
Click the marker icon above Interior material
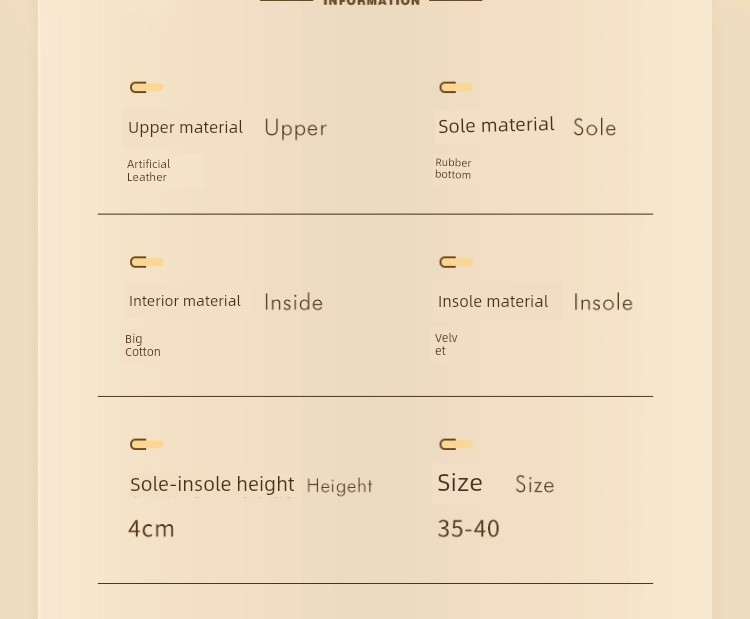pyautogui.click(x=147, y=262)
